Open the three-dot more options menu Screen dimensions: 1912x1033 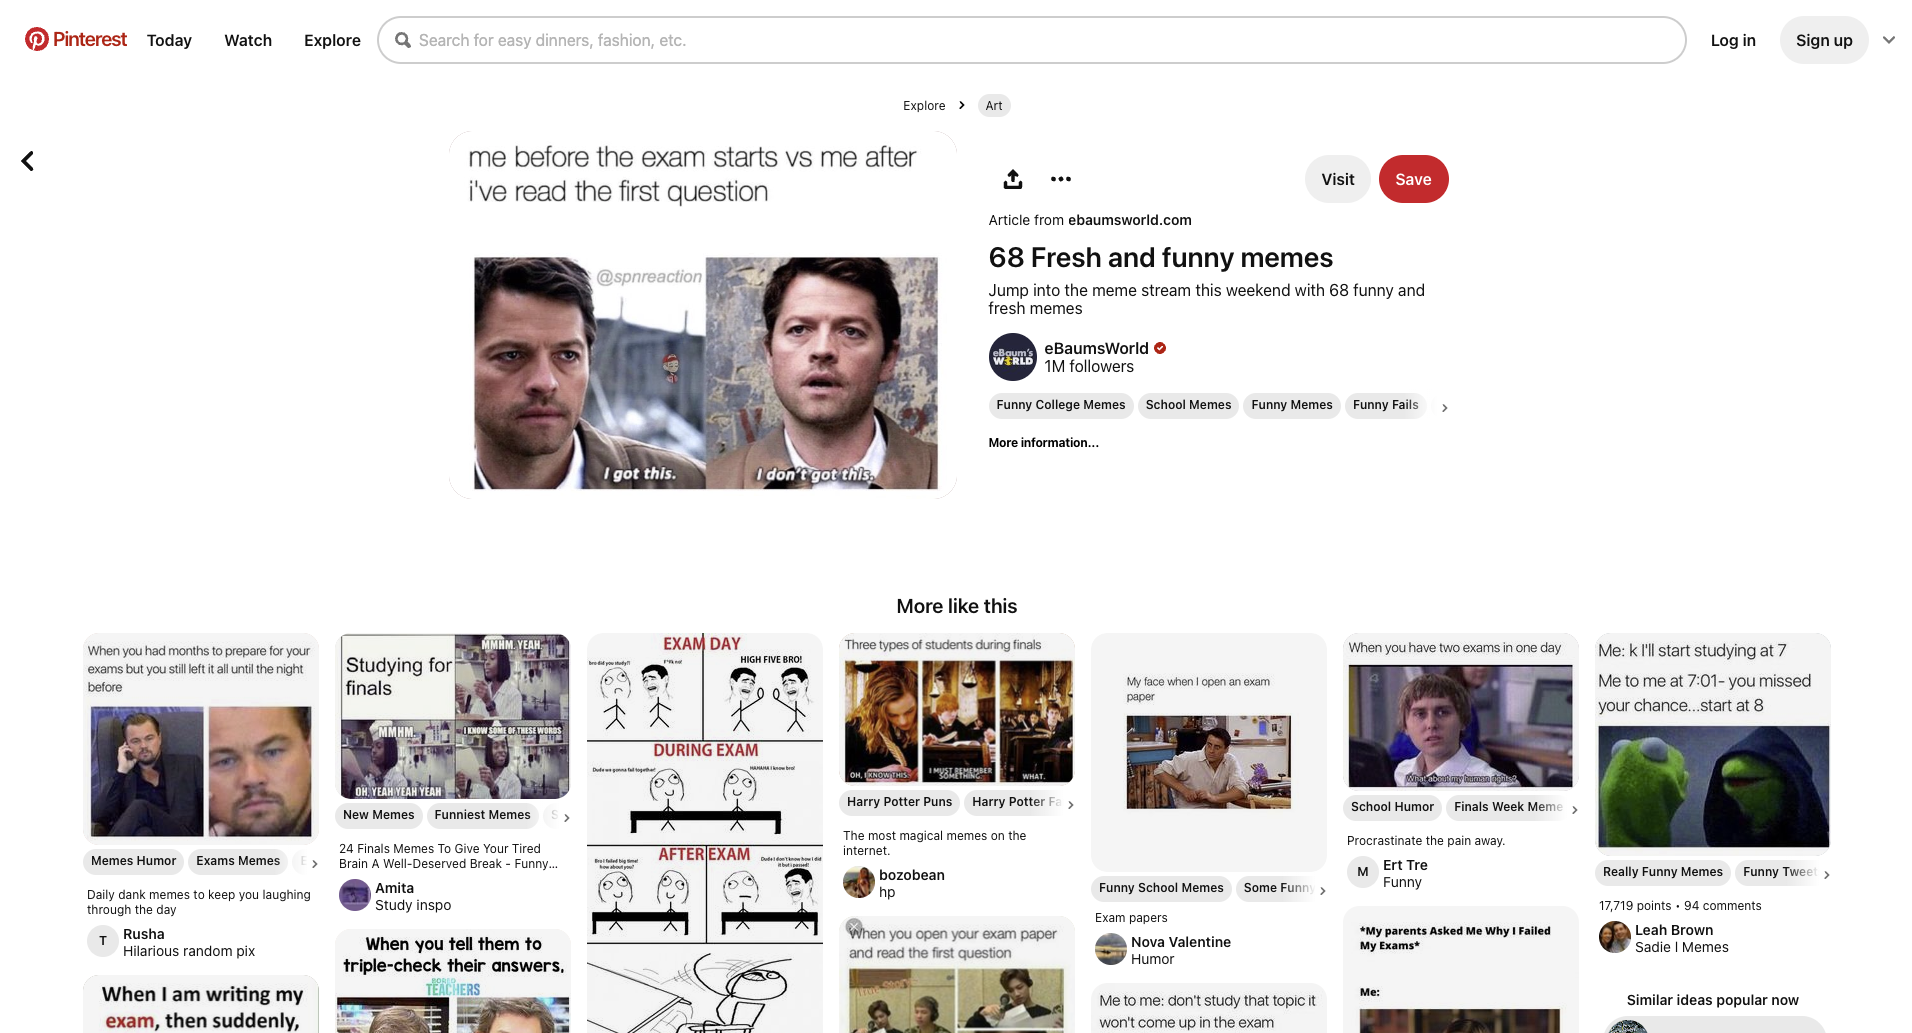1060,179
